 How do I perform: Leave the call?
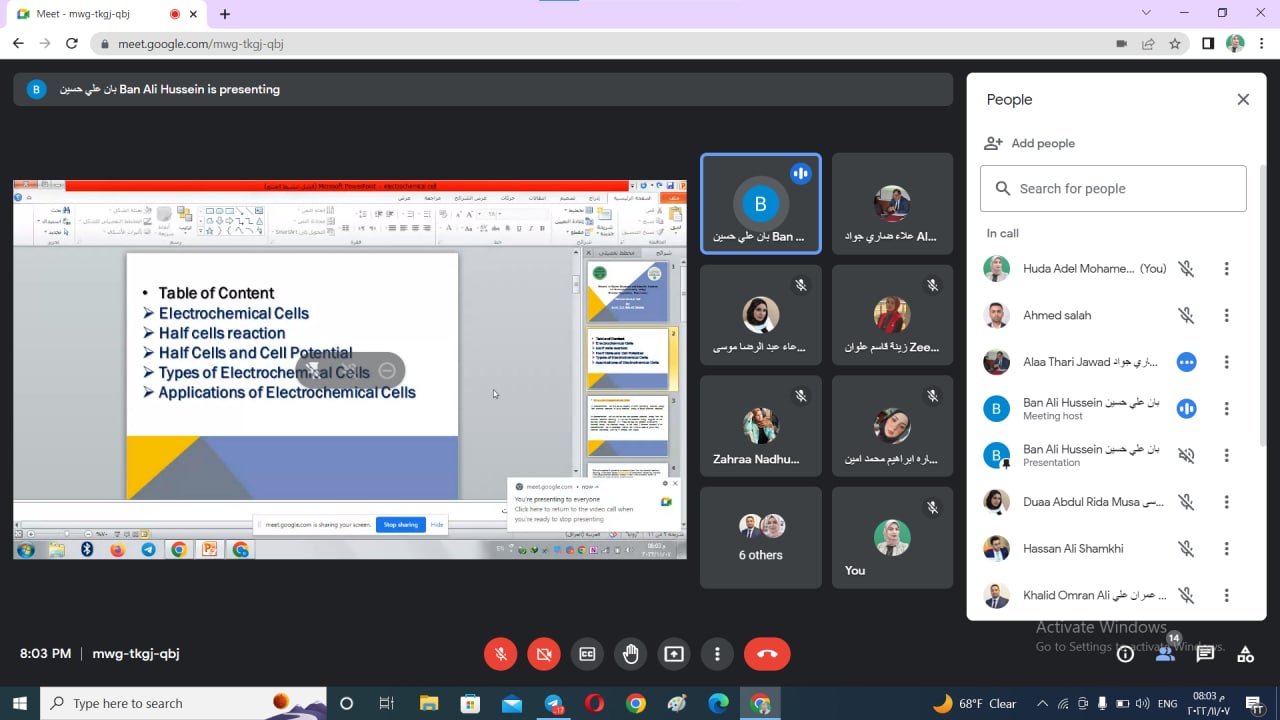pyautogui.click(x=767, y=654)
